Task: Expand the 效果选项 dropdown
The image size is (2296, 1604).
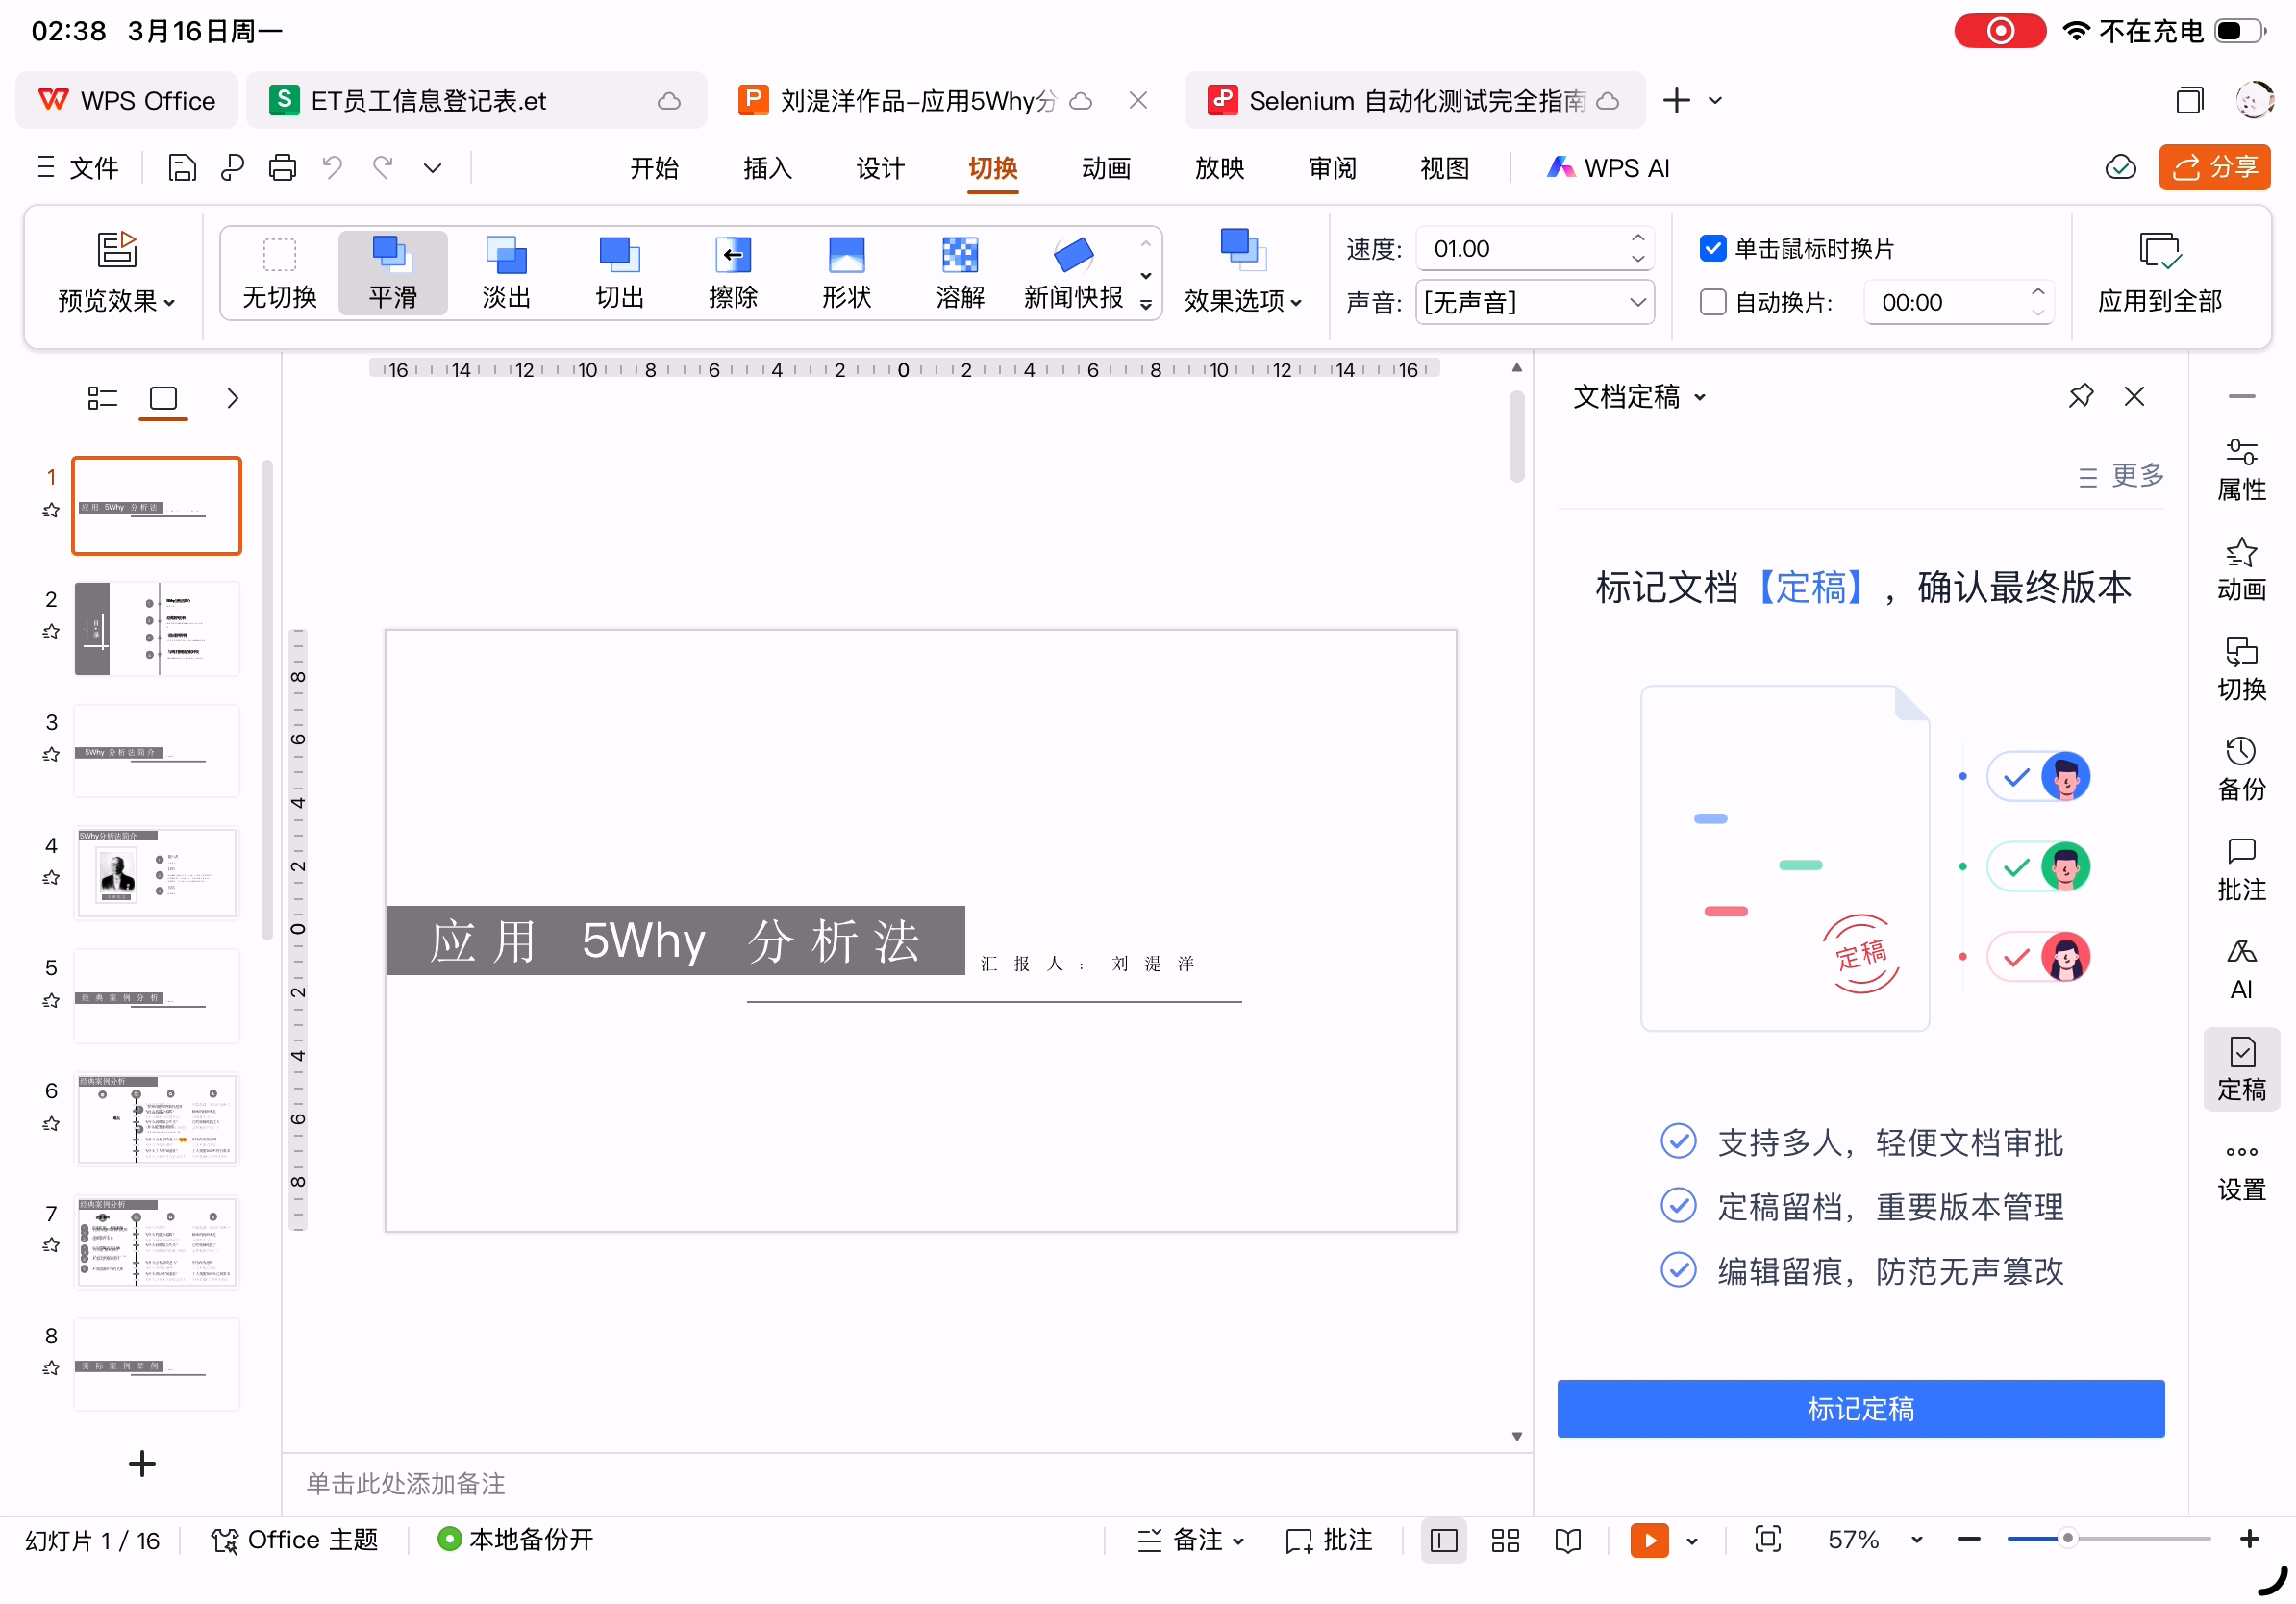Action: [x=1242, y=300]
